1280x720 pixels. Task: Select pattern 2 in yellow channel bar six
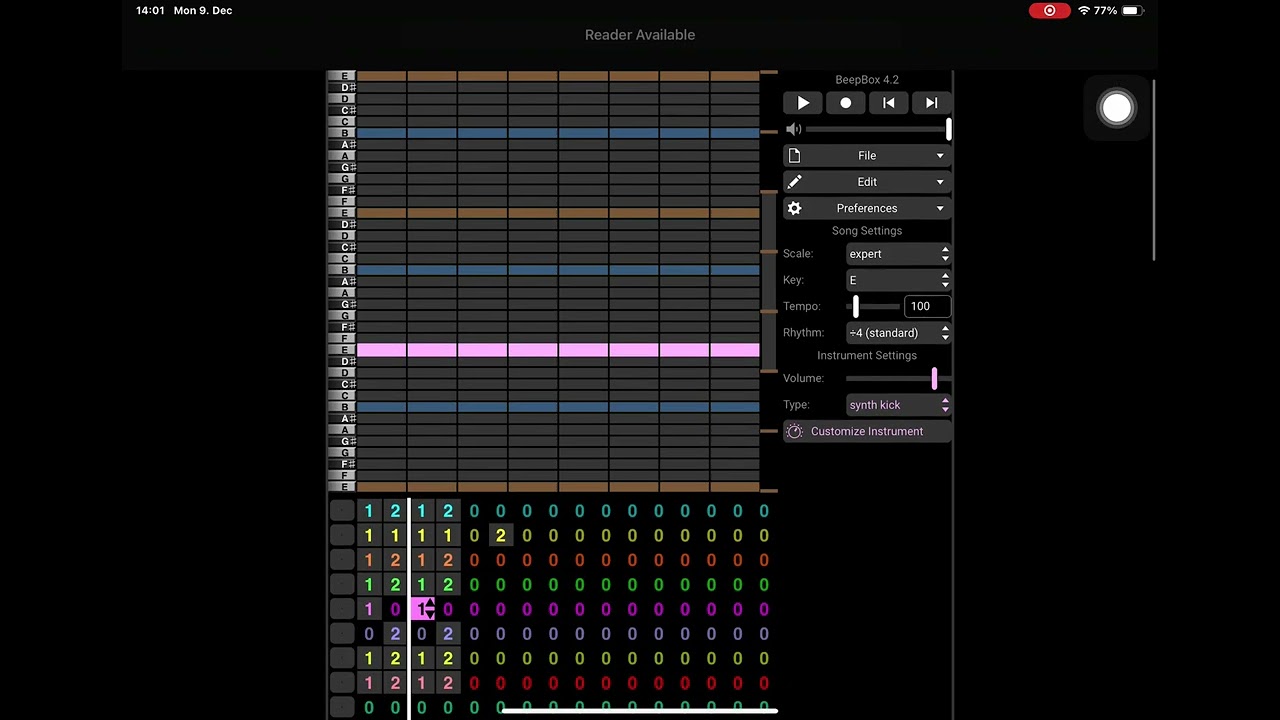click(x=500, y=535)
